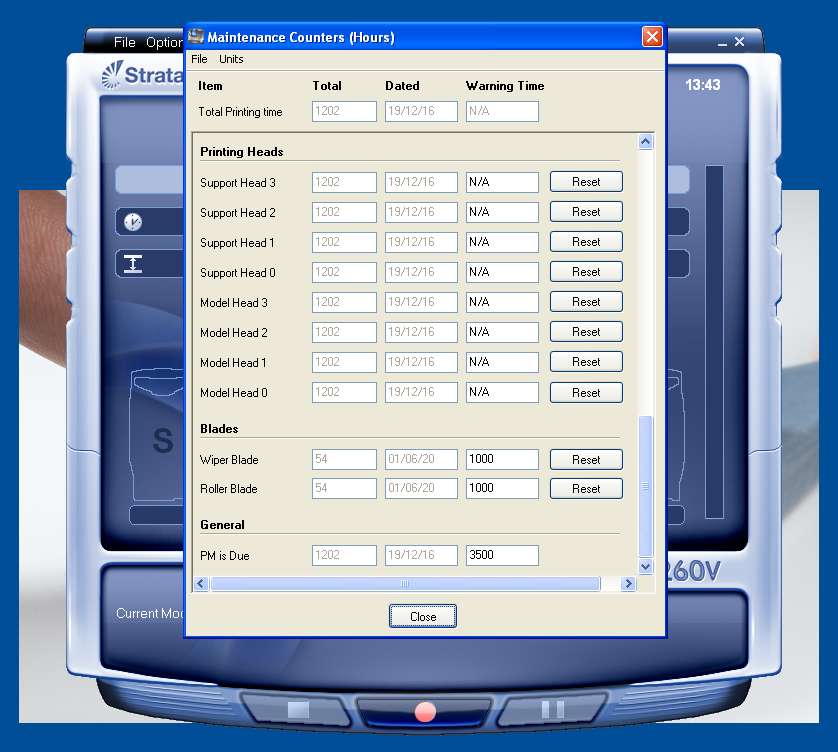Minimize the Stratasys main window

point(722,42)
